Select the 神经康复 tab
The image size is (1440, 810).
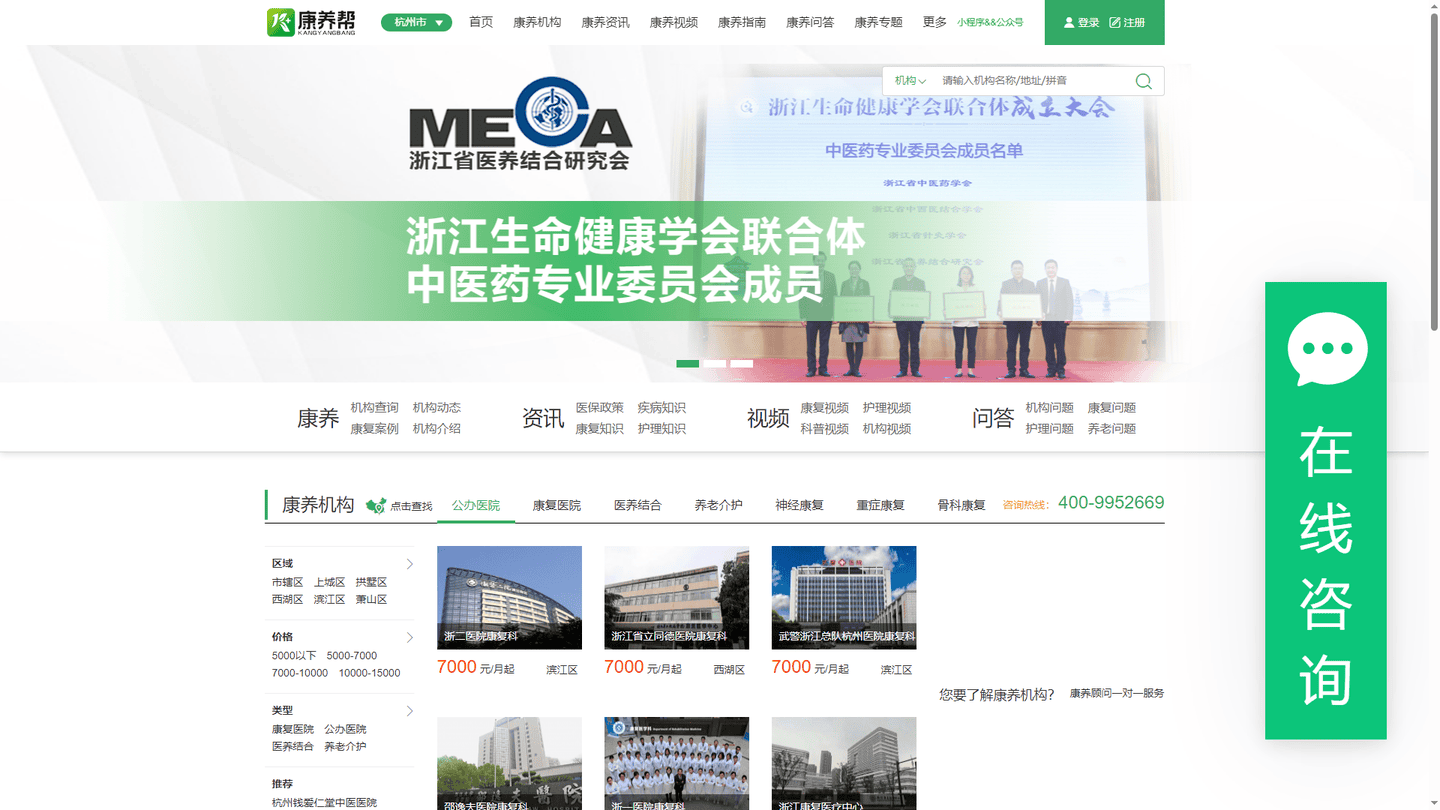point(799,505)
